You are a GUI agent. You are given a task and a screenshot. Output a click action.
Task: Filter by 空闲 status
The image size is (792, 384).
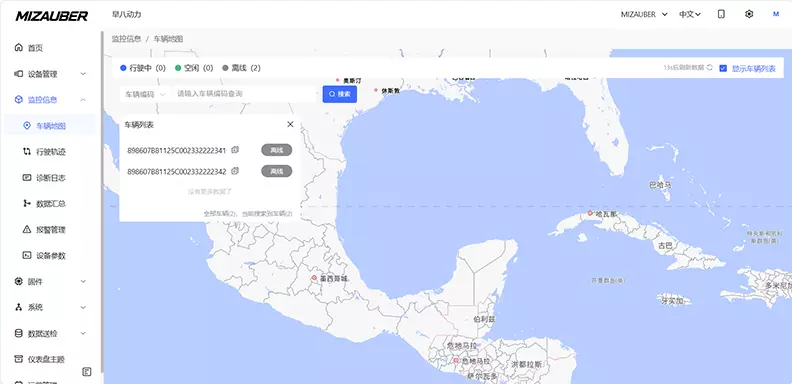(x=194, y=68)
